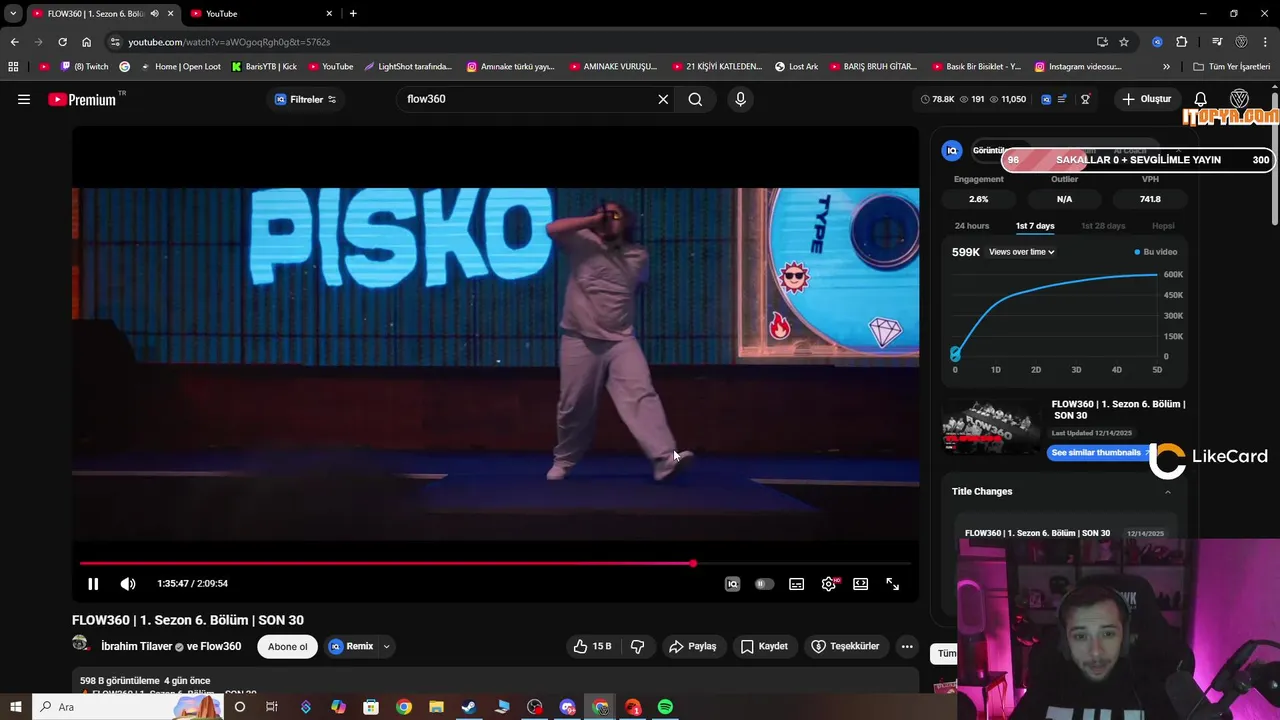The image size is (1280, 720).
Task: Click the video progress bar scrubber
Action: tap(693, 564)
